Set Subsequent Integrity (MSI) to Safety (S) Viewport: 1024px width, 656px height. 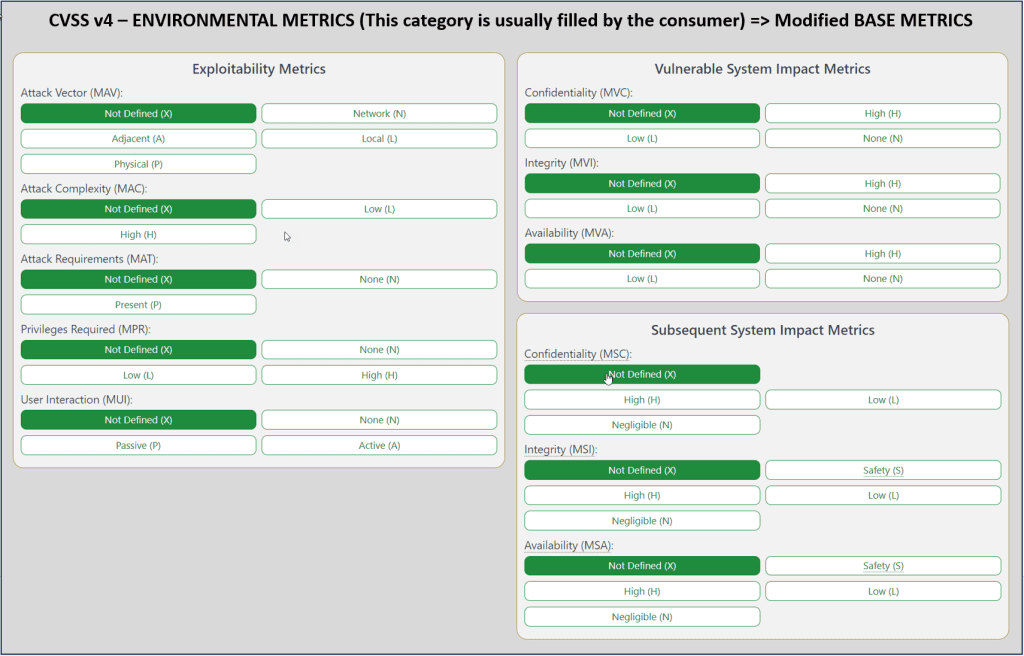click(882, 470)
